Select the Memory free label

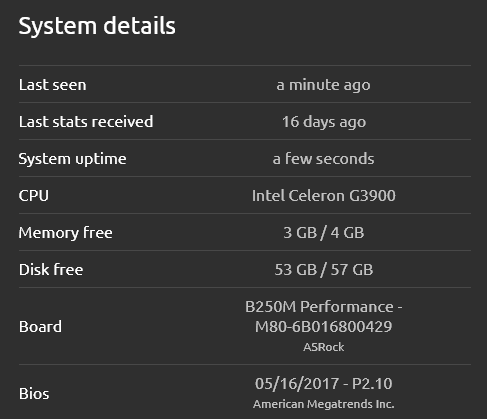pyautogui.click(x=65, y=233)
